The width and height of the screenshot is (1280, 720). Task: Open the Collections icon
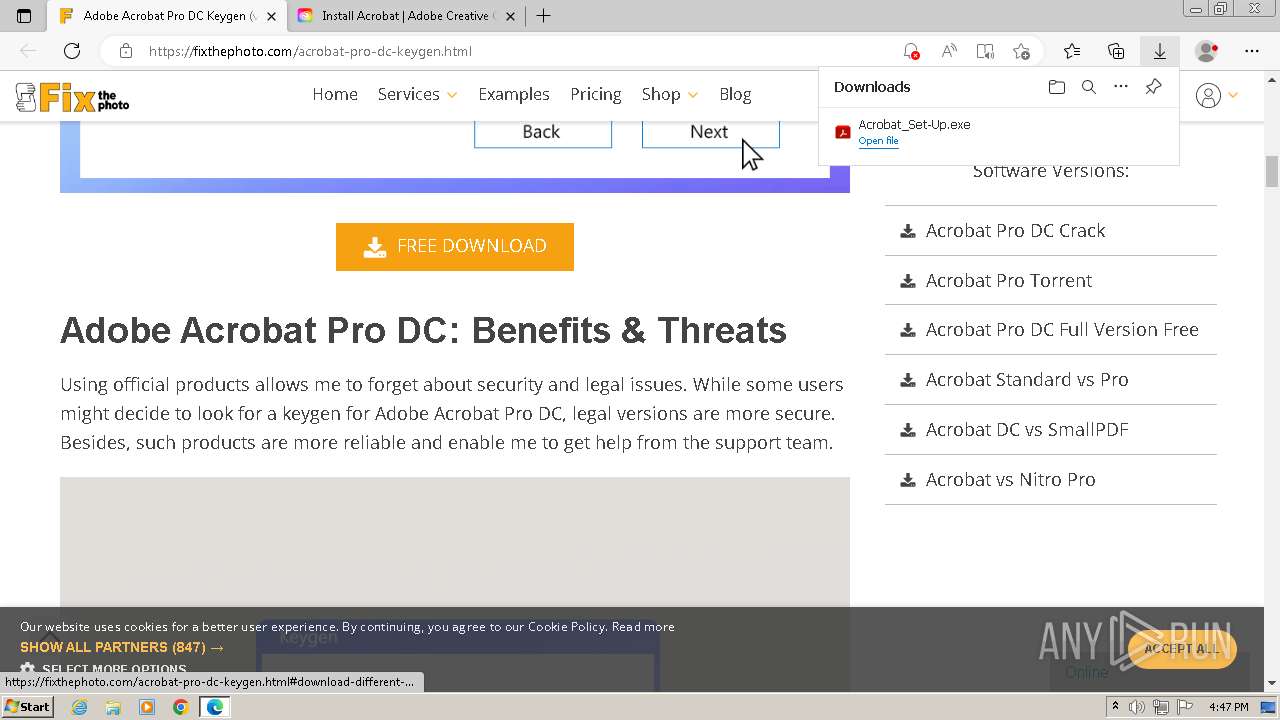1116,51
